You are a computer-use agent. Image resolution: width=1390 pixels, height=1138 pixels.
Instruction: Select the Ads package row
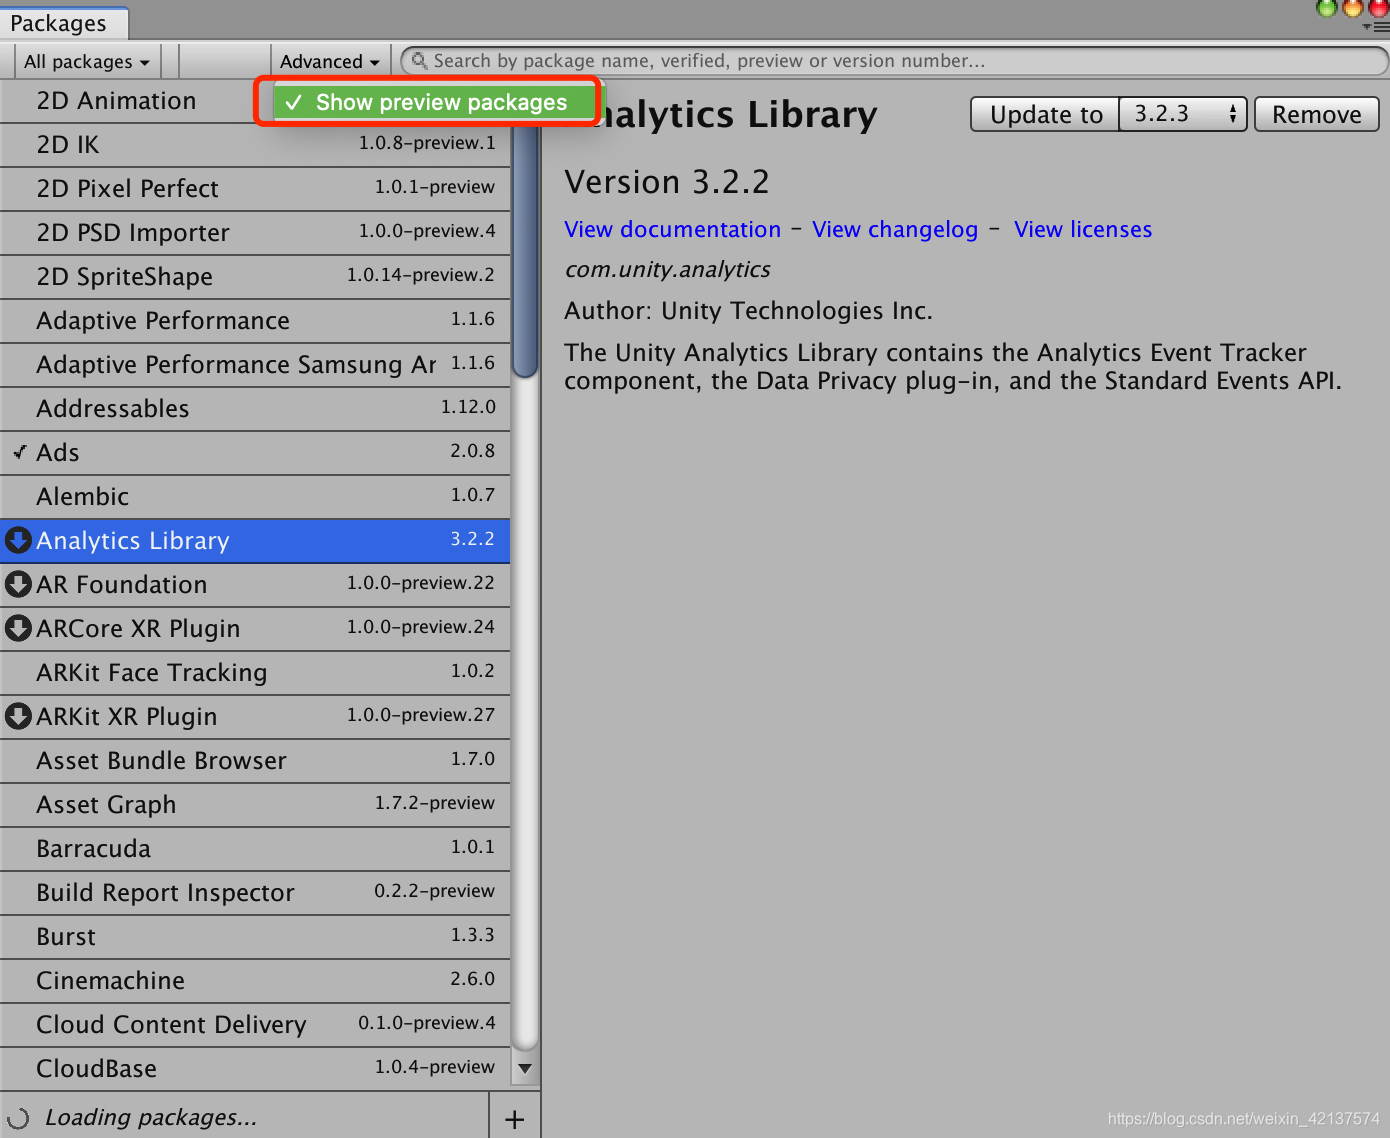pyautogui.click(x=255, y=453)
